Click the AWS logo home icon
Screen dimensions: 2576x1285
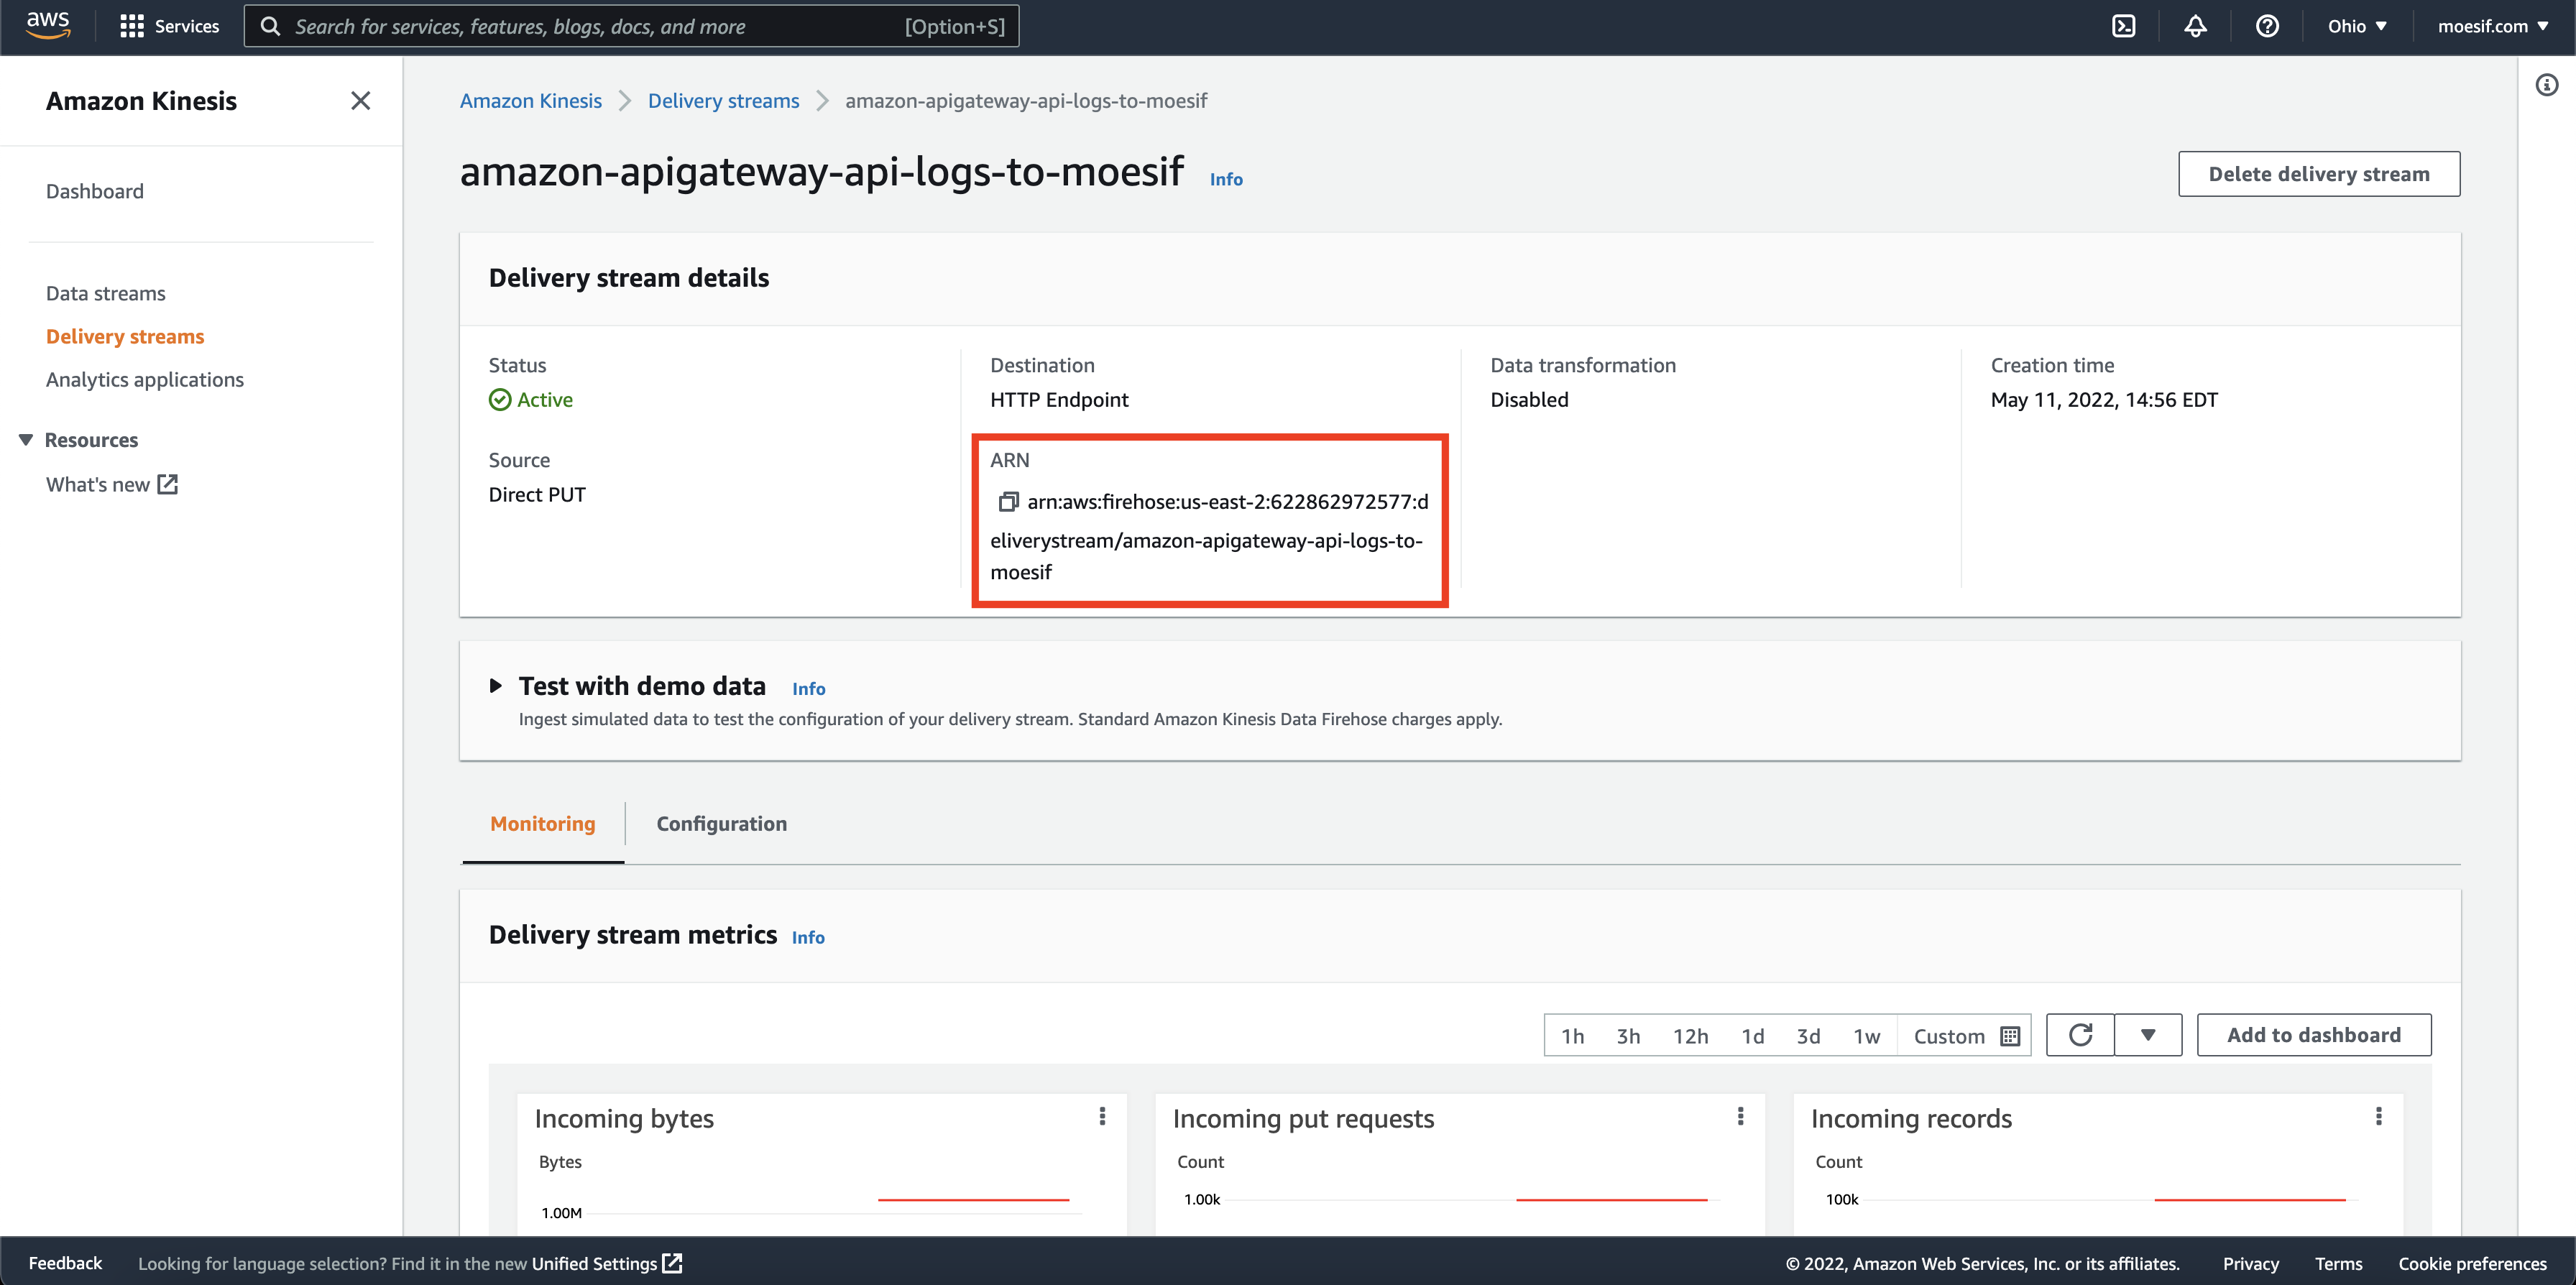tap(48, 26)
